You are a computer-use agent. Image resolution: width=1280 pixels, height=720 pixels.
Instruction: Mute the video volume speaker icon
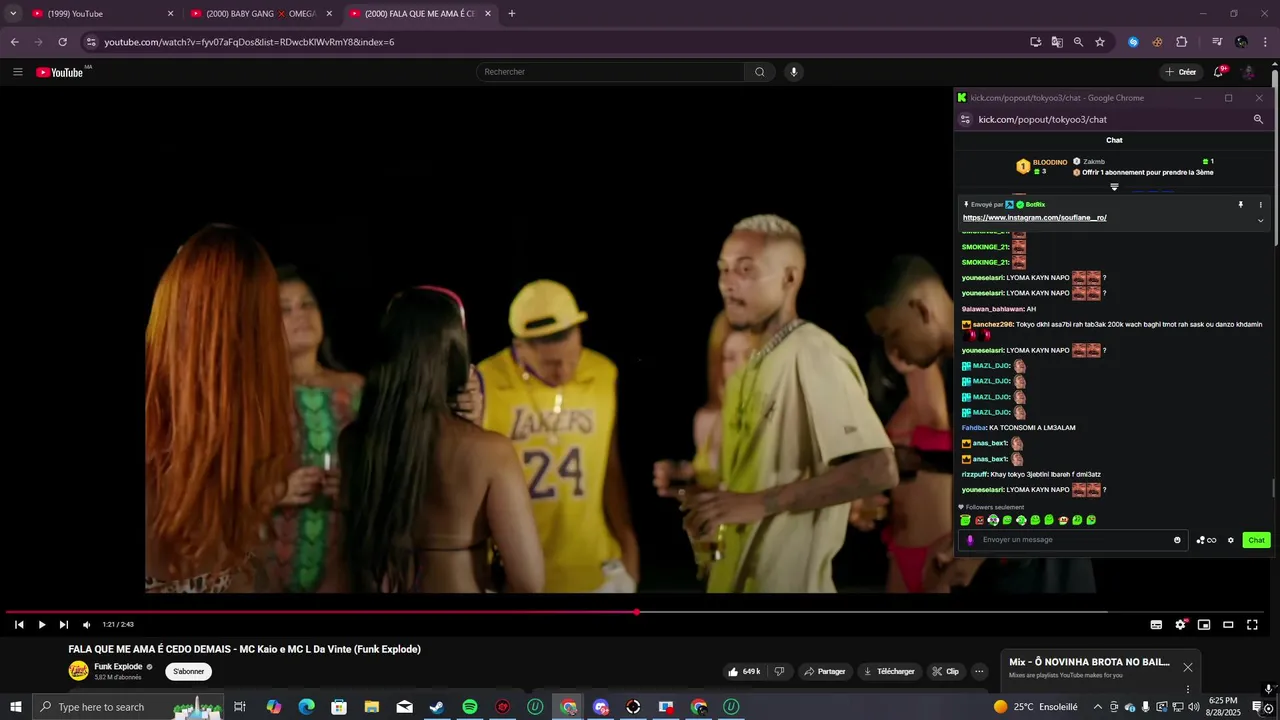pyautogui.click(x=87, y=625)
